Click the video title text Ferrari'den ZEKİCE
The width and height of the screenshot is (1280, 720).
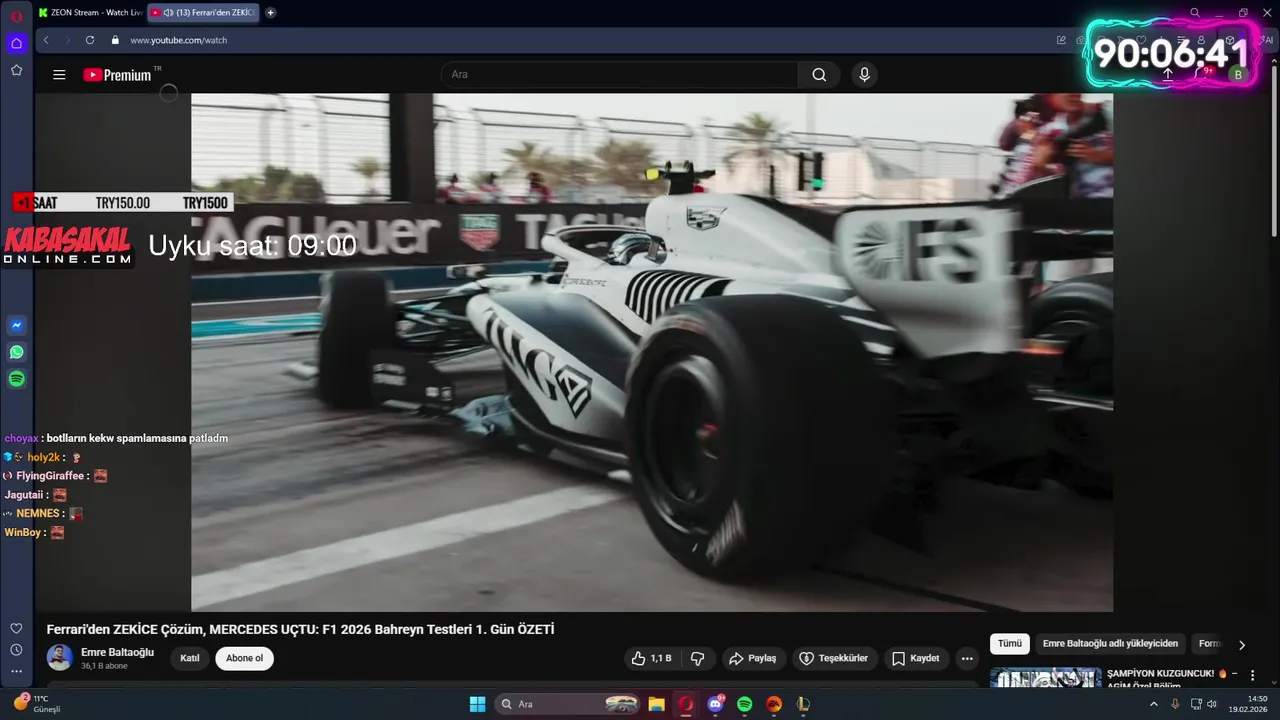(300, 629)
